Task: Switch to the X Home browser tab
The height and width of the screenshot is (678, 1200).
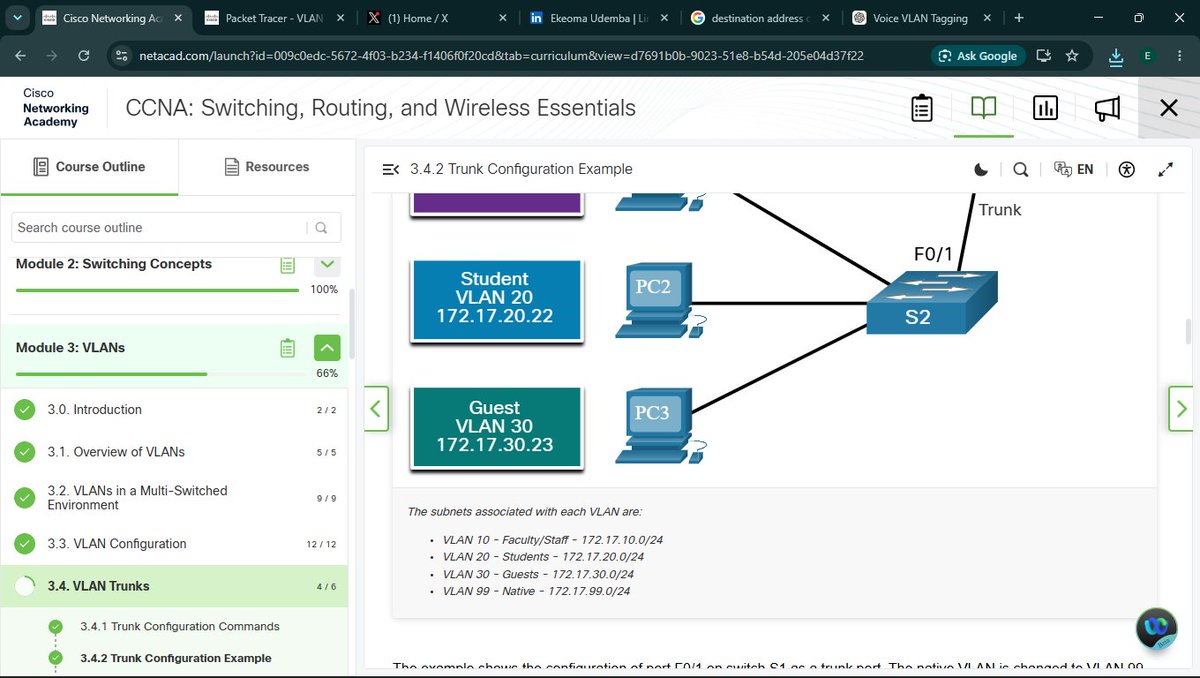Action: (435, 18)
